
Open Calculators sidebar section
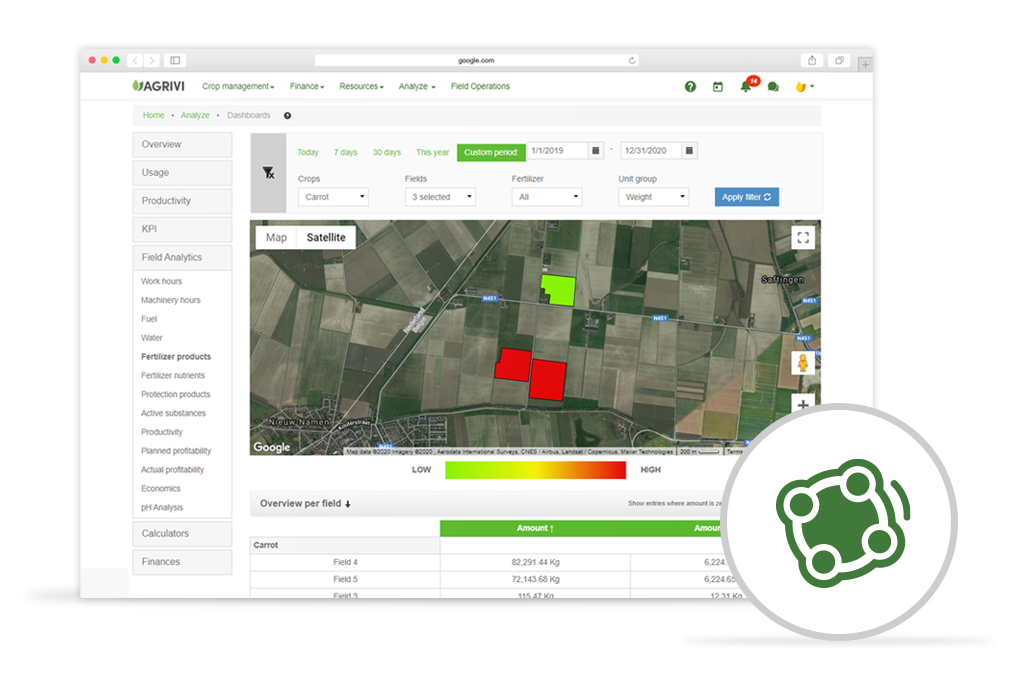pyautogui.click(x=182, y=534)
